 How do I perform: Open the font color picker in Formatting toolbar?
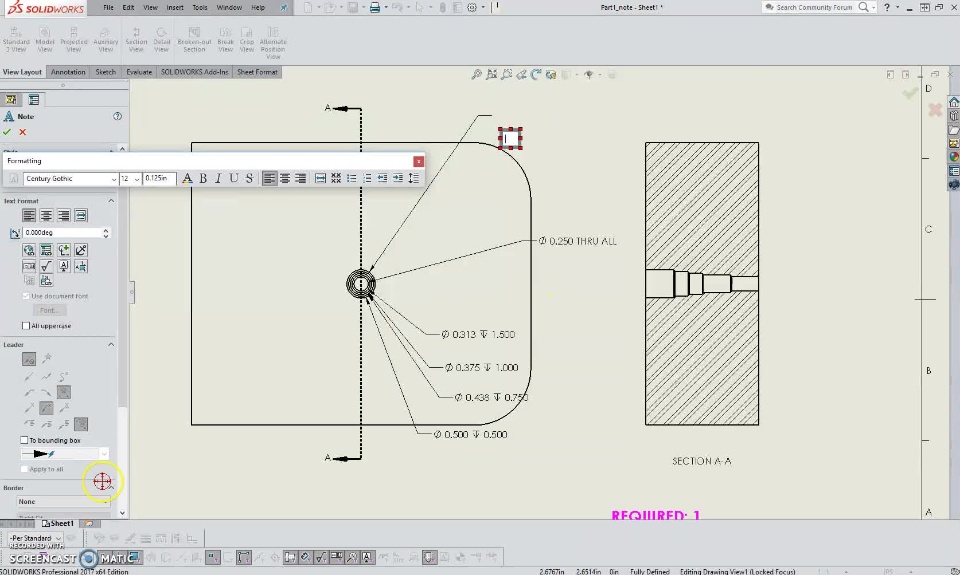point(187,178)
